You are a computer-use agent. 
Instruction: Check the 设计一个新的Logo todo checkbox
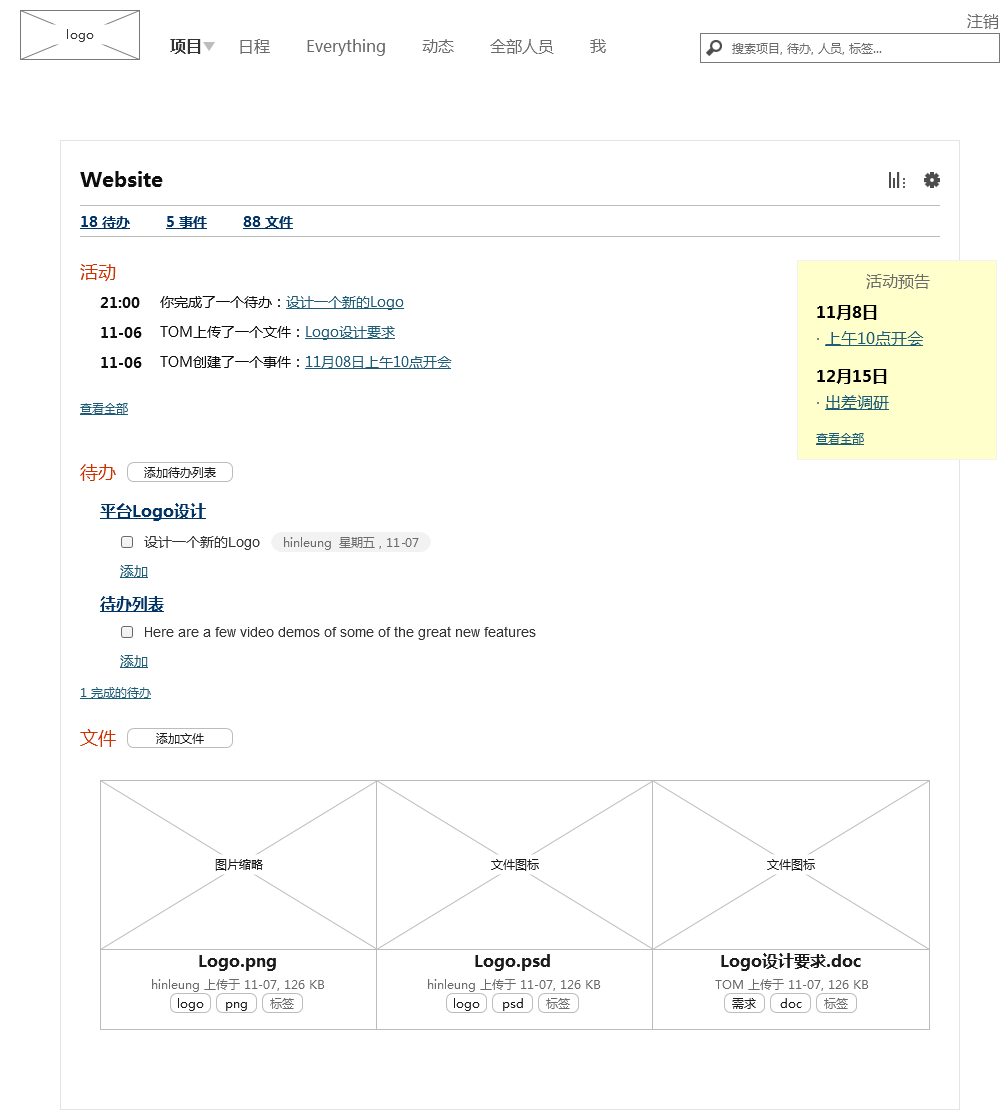127,542
